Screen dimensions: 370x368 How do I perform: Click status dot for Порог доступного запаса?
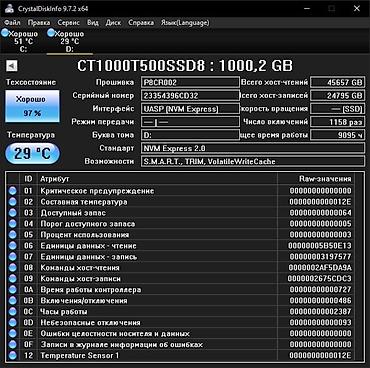click(13, 224)
